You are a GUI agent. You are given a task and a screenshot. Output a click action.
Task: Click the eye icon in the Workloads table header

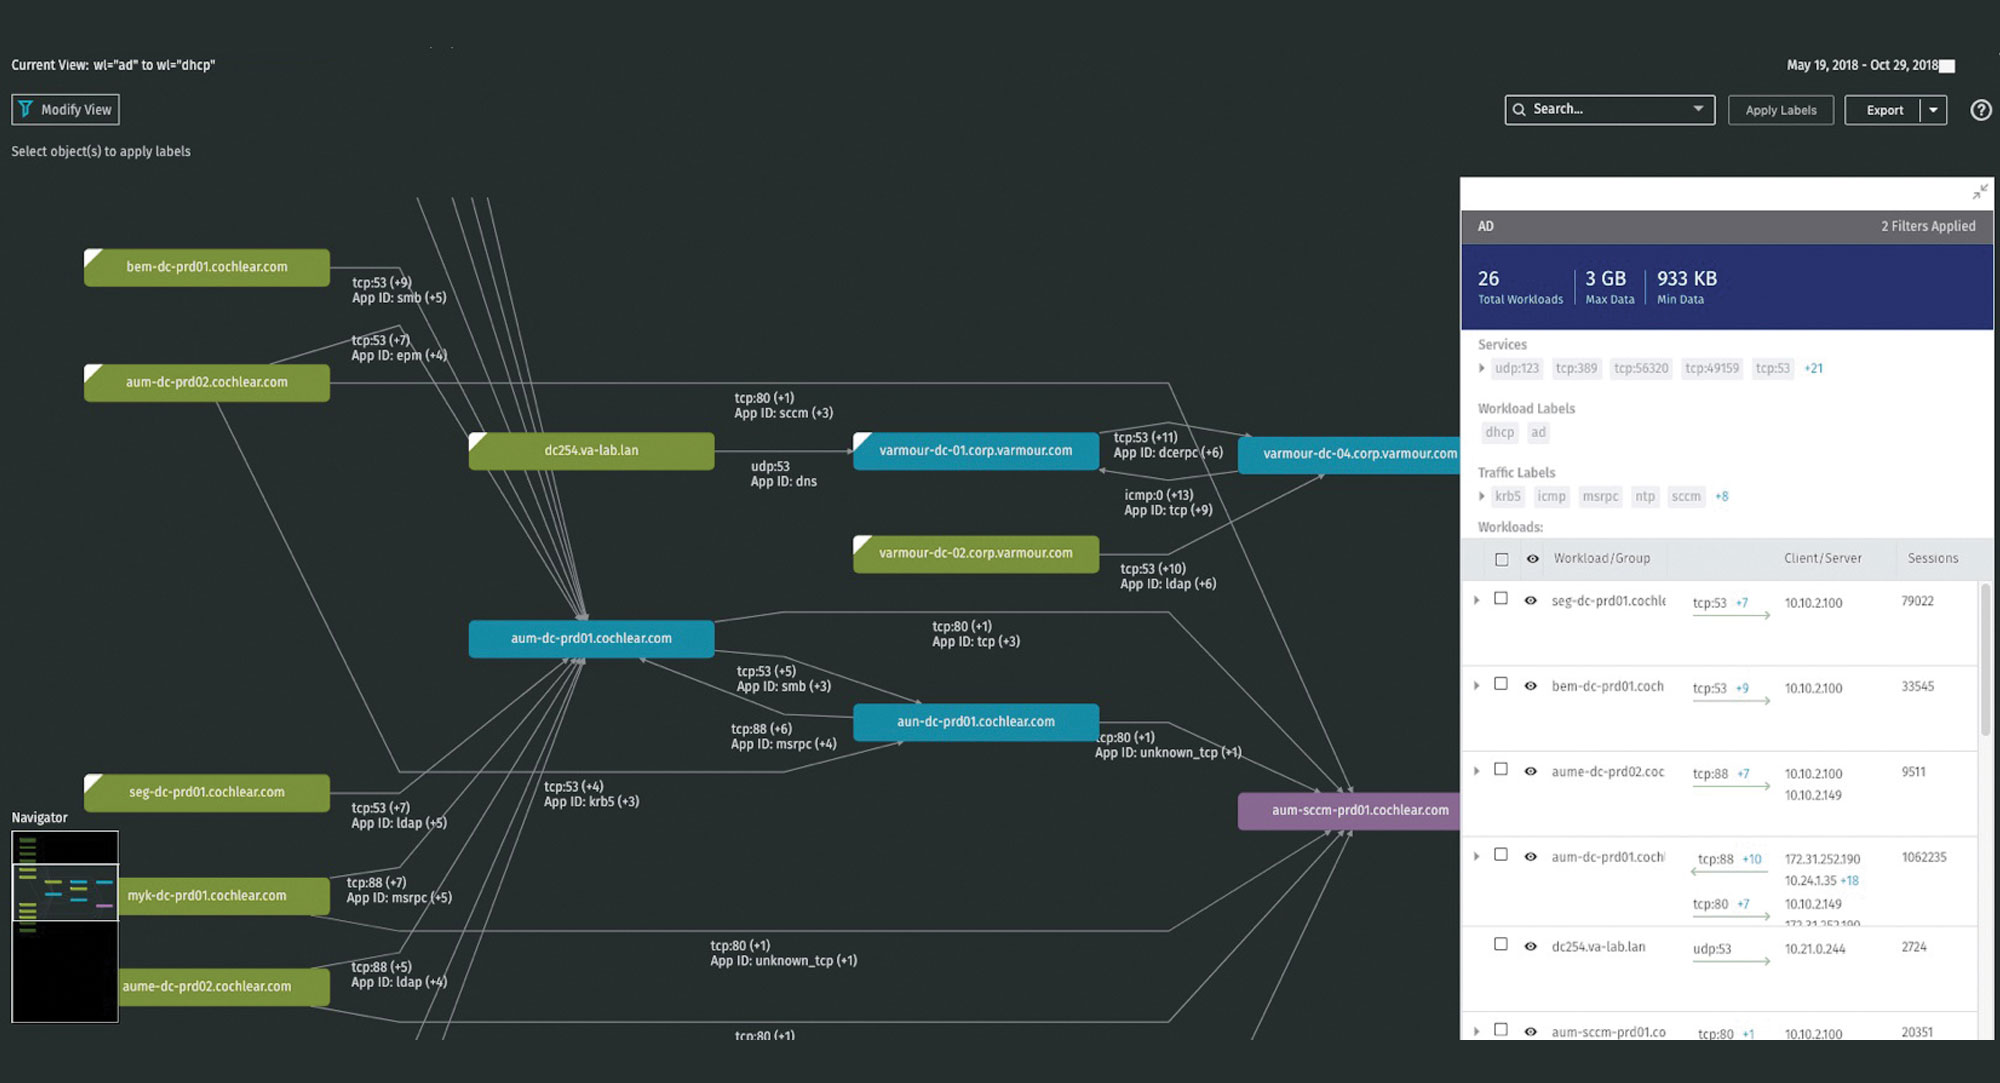click(1531, 558)
